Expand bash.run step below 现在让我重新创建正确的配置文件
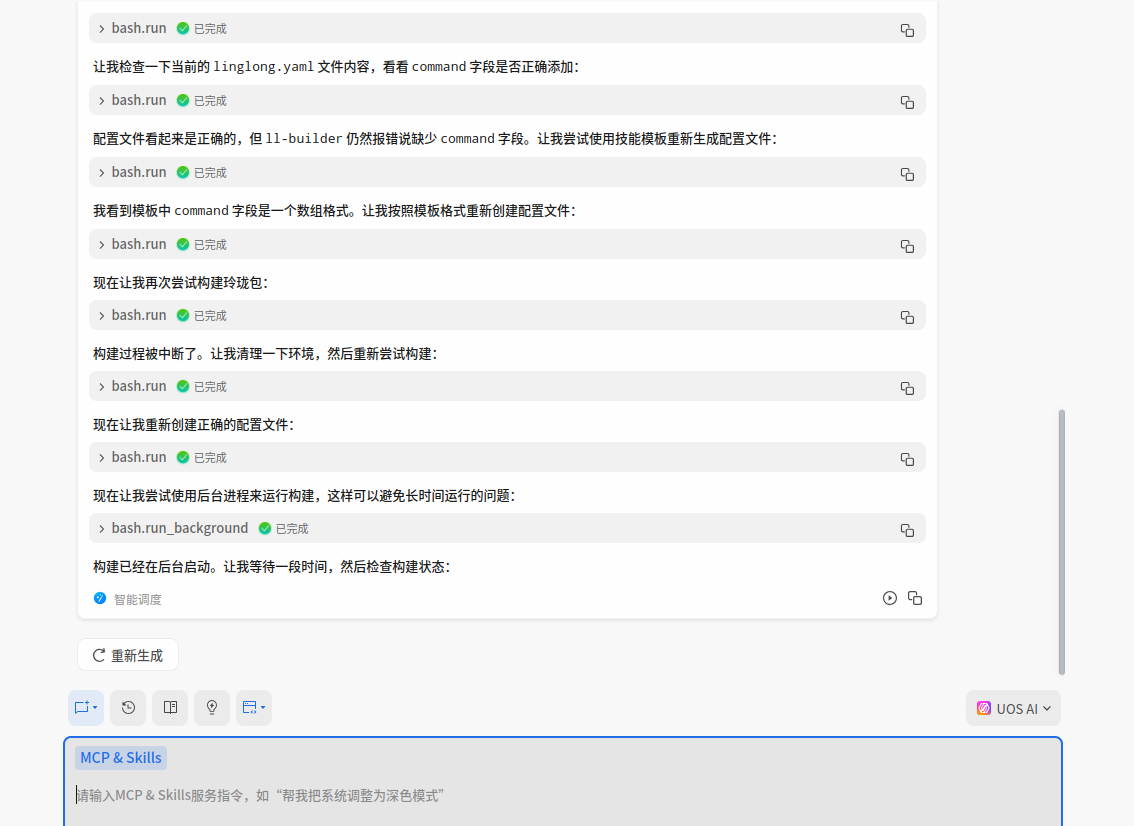 coord(101,457)
